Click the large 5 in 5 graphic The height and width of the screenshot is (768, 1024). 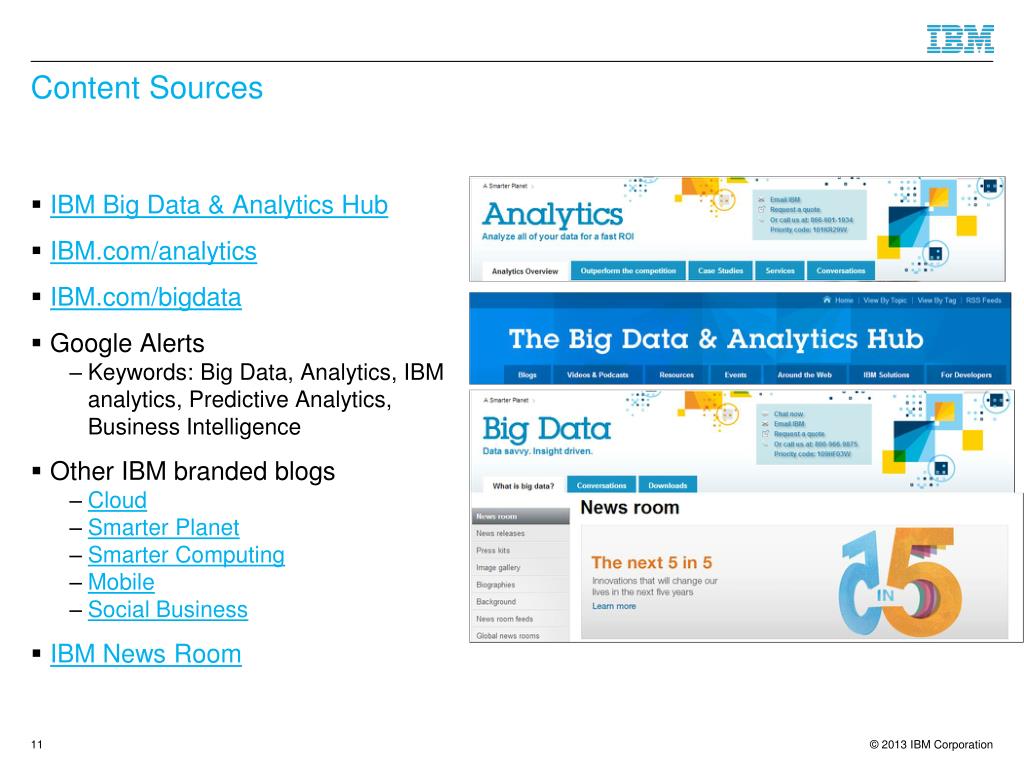[899, 583]
